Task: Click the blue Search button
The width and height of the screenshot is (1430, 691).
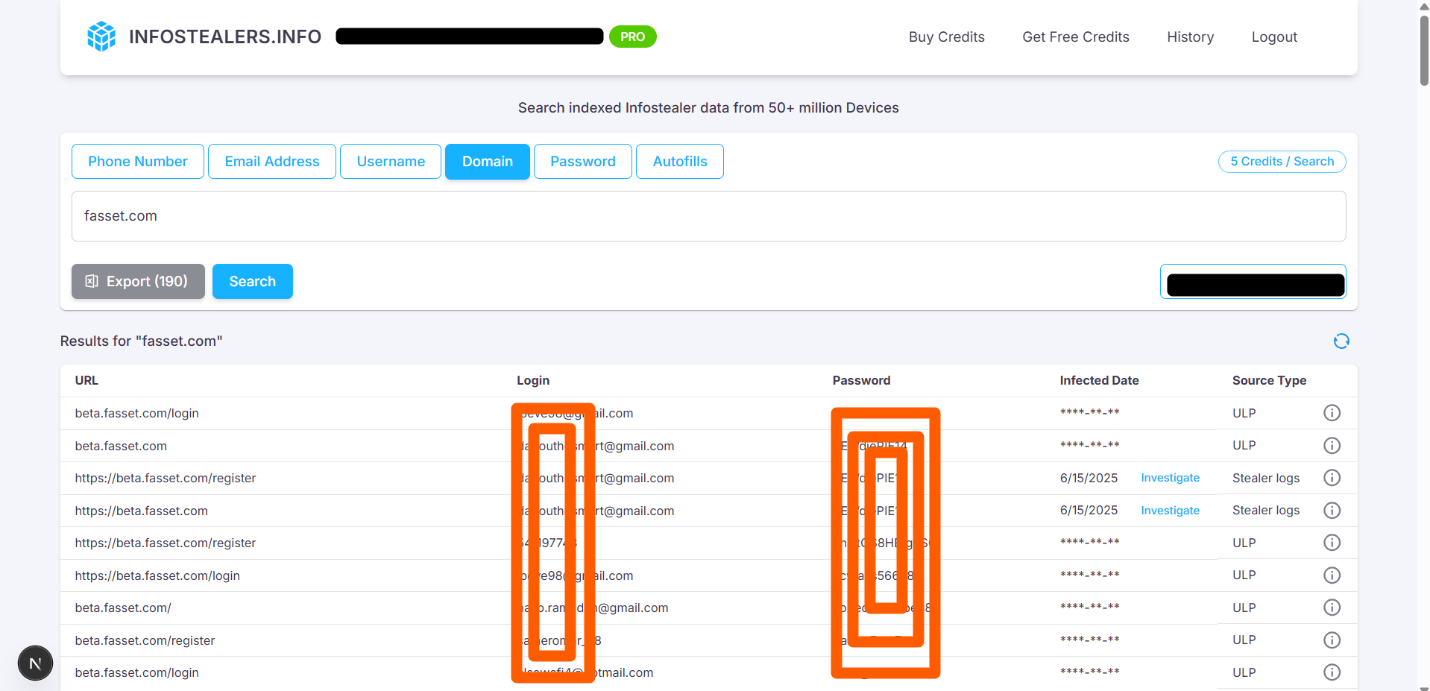Action: point(252,281)
